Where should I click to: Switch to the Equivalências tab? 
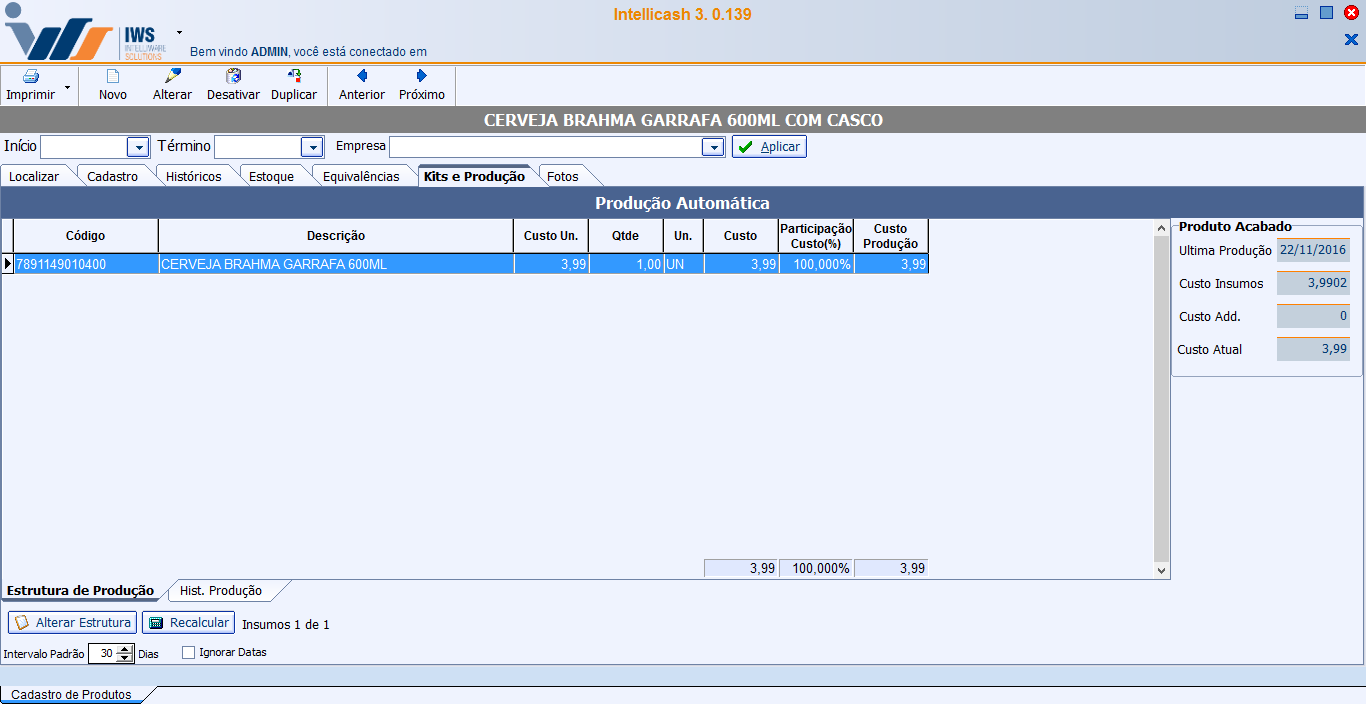pos(361,177)
